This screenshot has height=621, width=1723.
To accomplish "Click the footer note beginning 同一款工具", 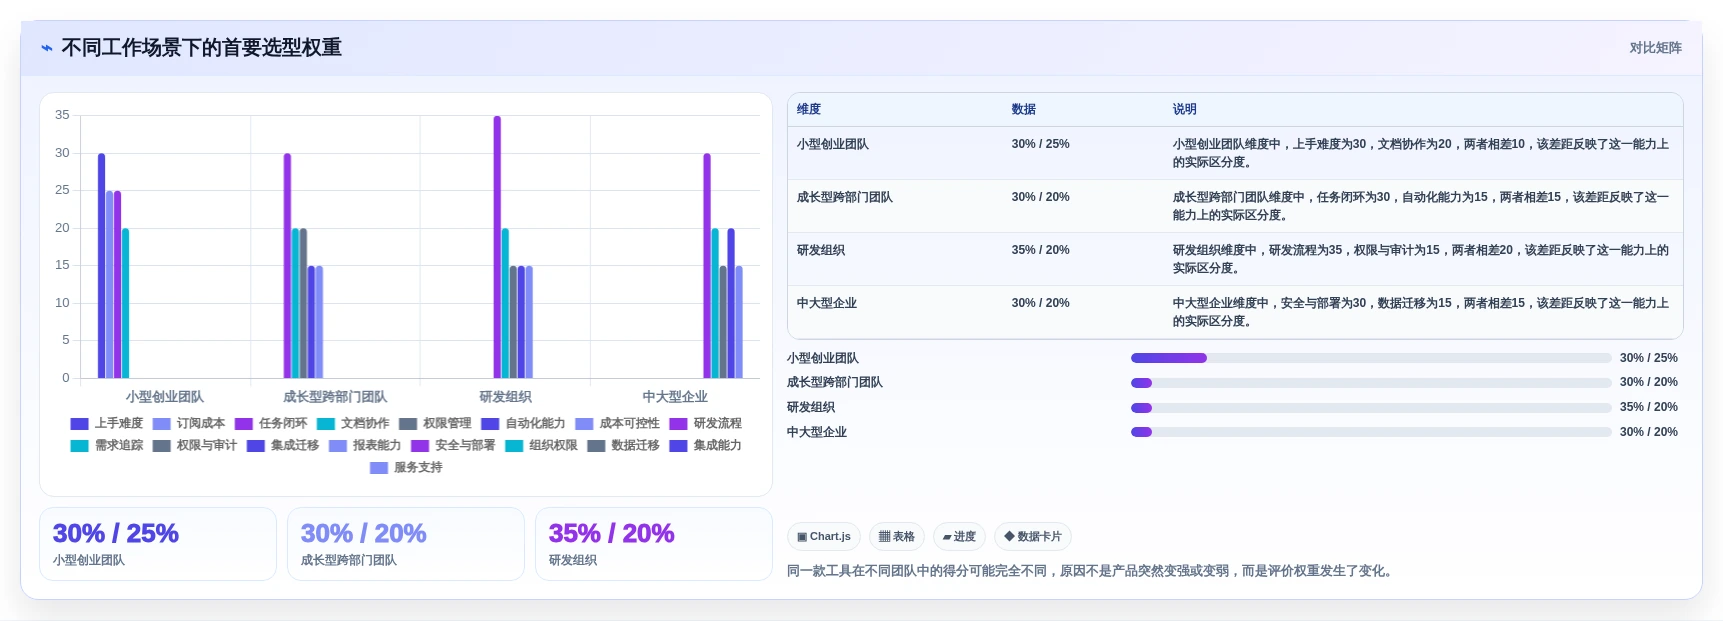I will pyautogui.click(x=1091, y=571).
